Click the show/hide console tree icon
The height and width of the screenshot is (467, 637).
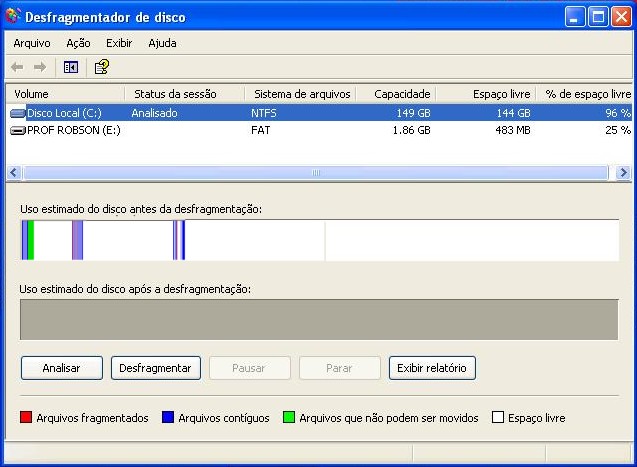coord(70,67)
